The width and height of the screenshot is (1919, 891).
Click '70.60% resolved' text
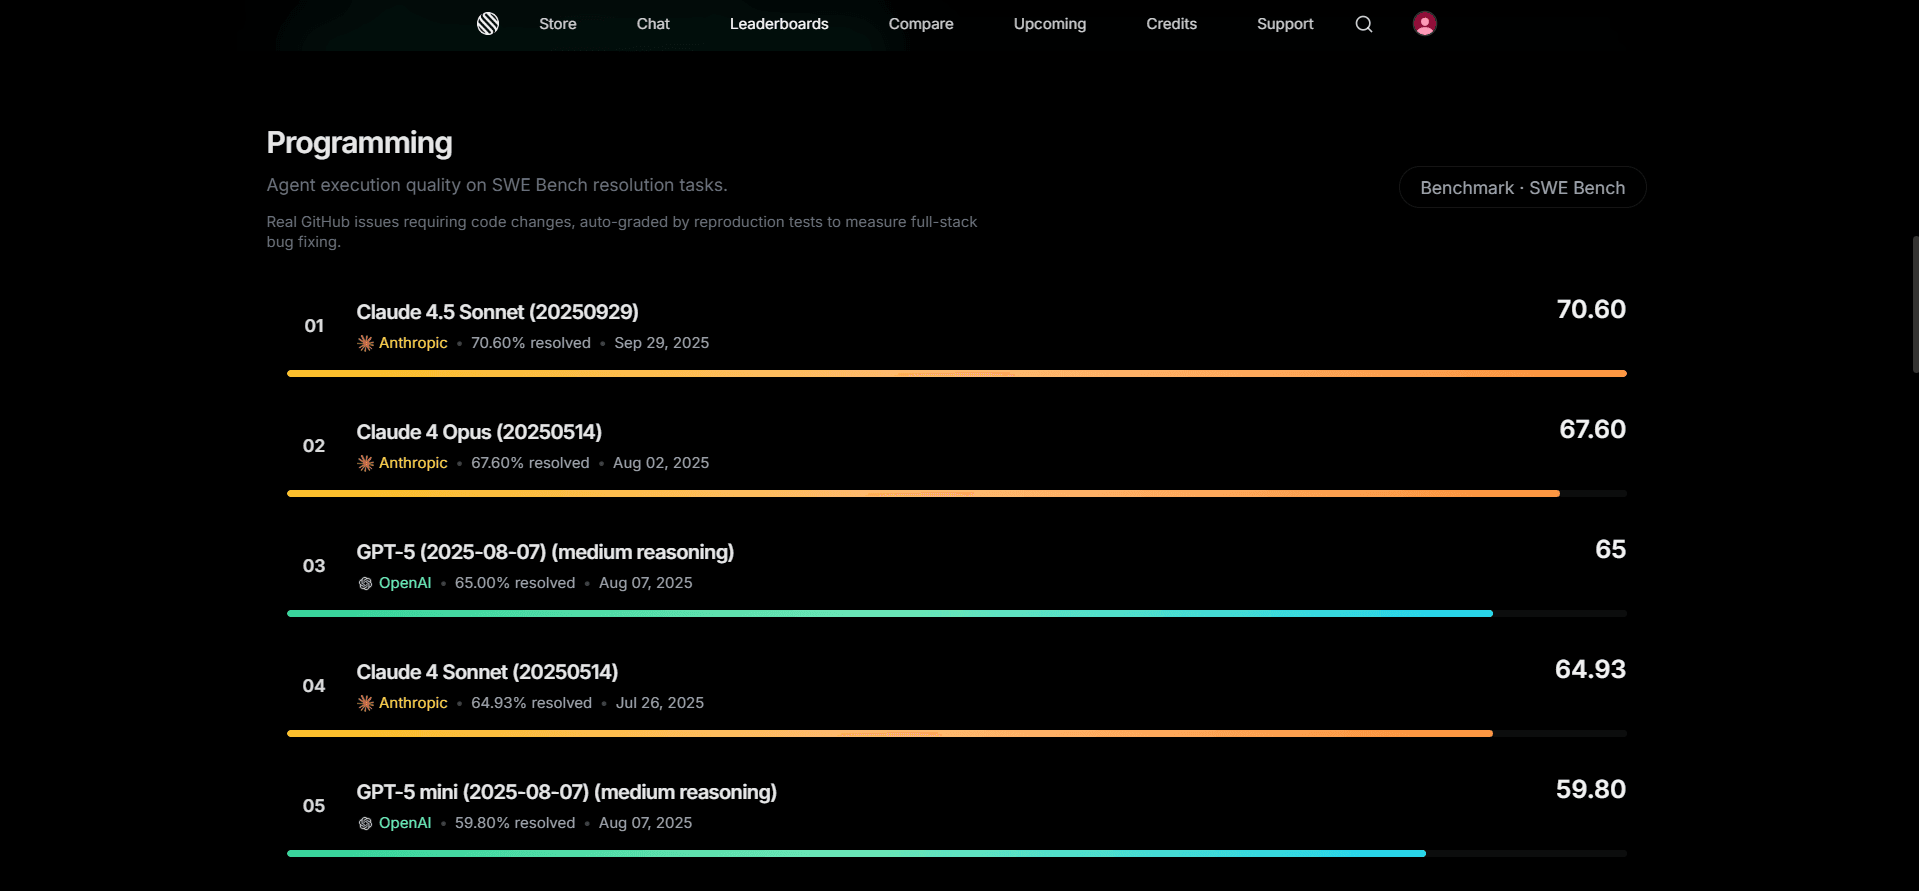pyautogui.click(x=531, y=343)
